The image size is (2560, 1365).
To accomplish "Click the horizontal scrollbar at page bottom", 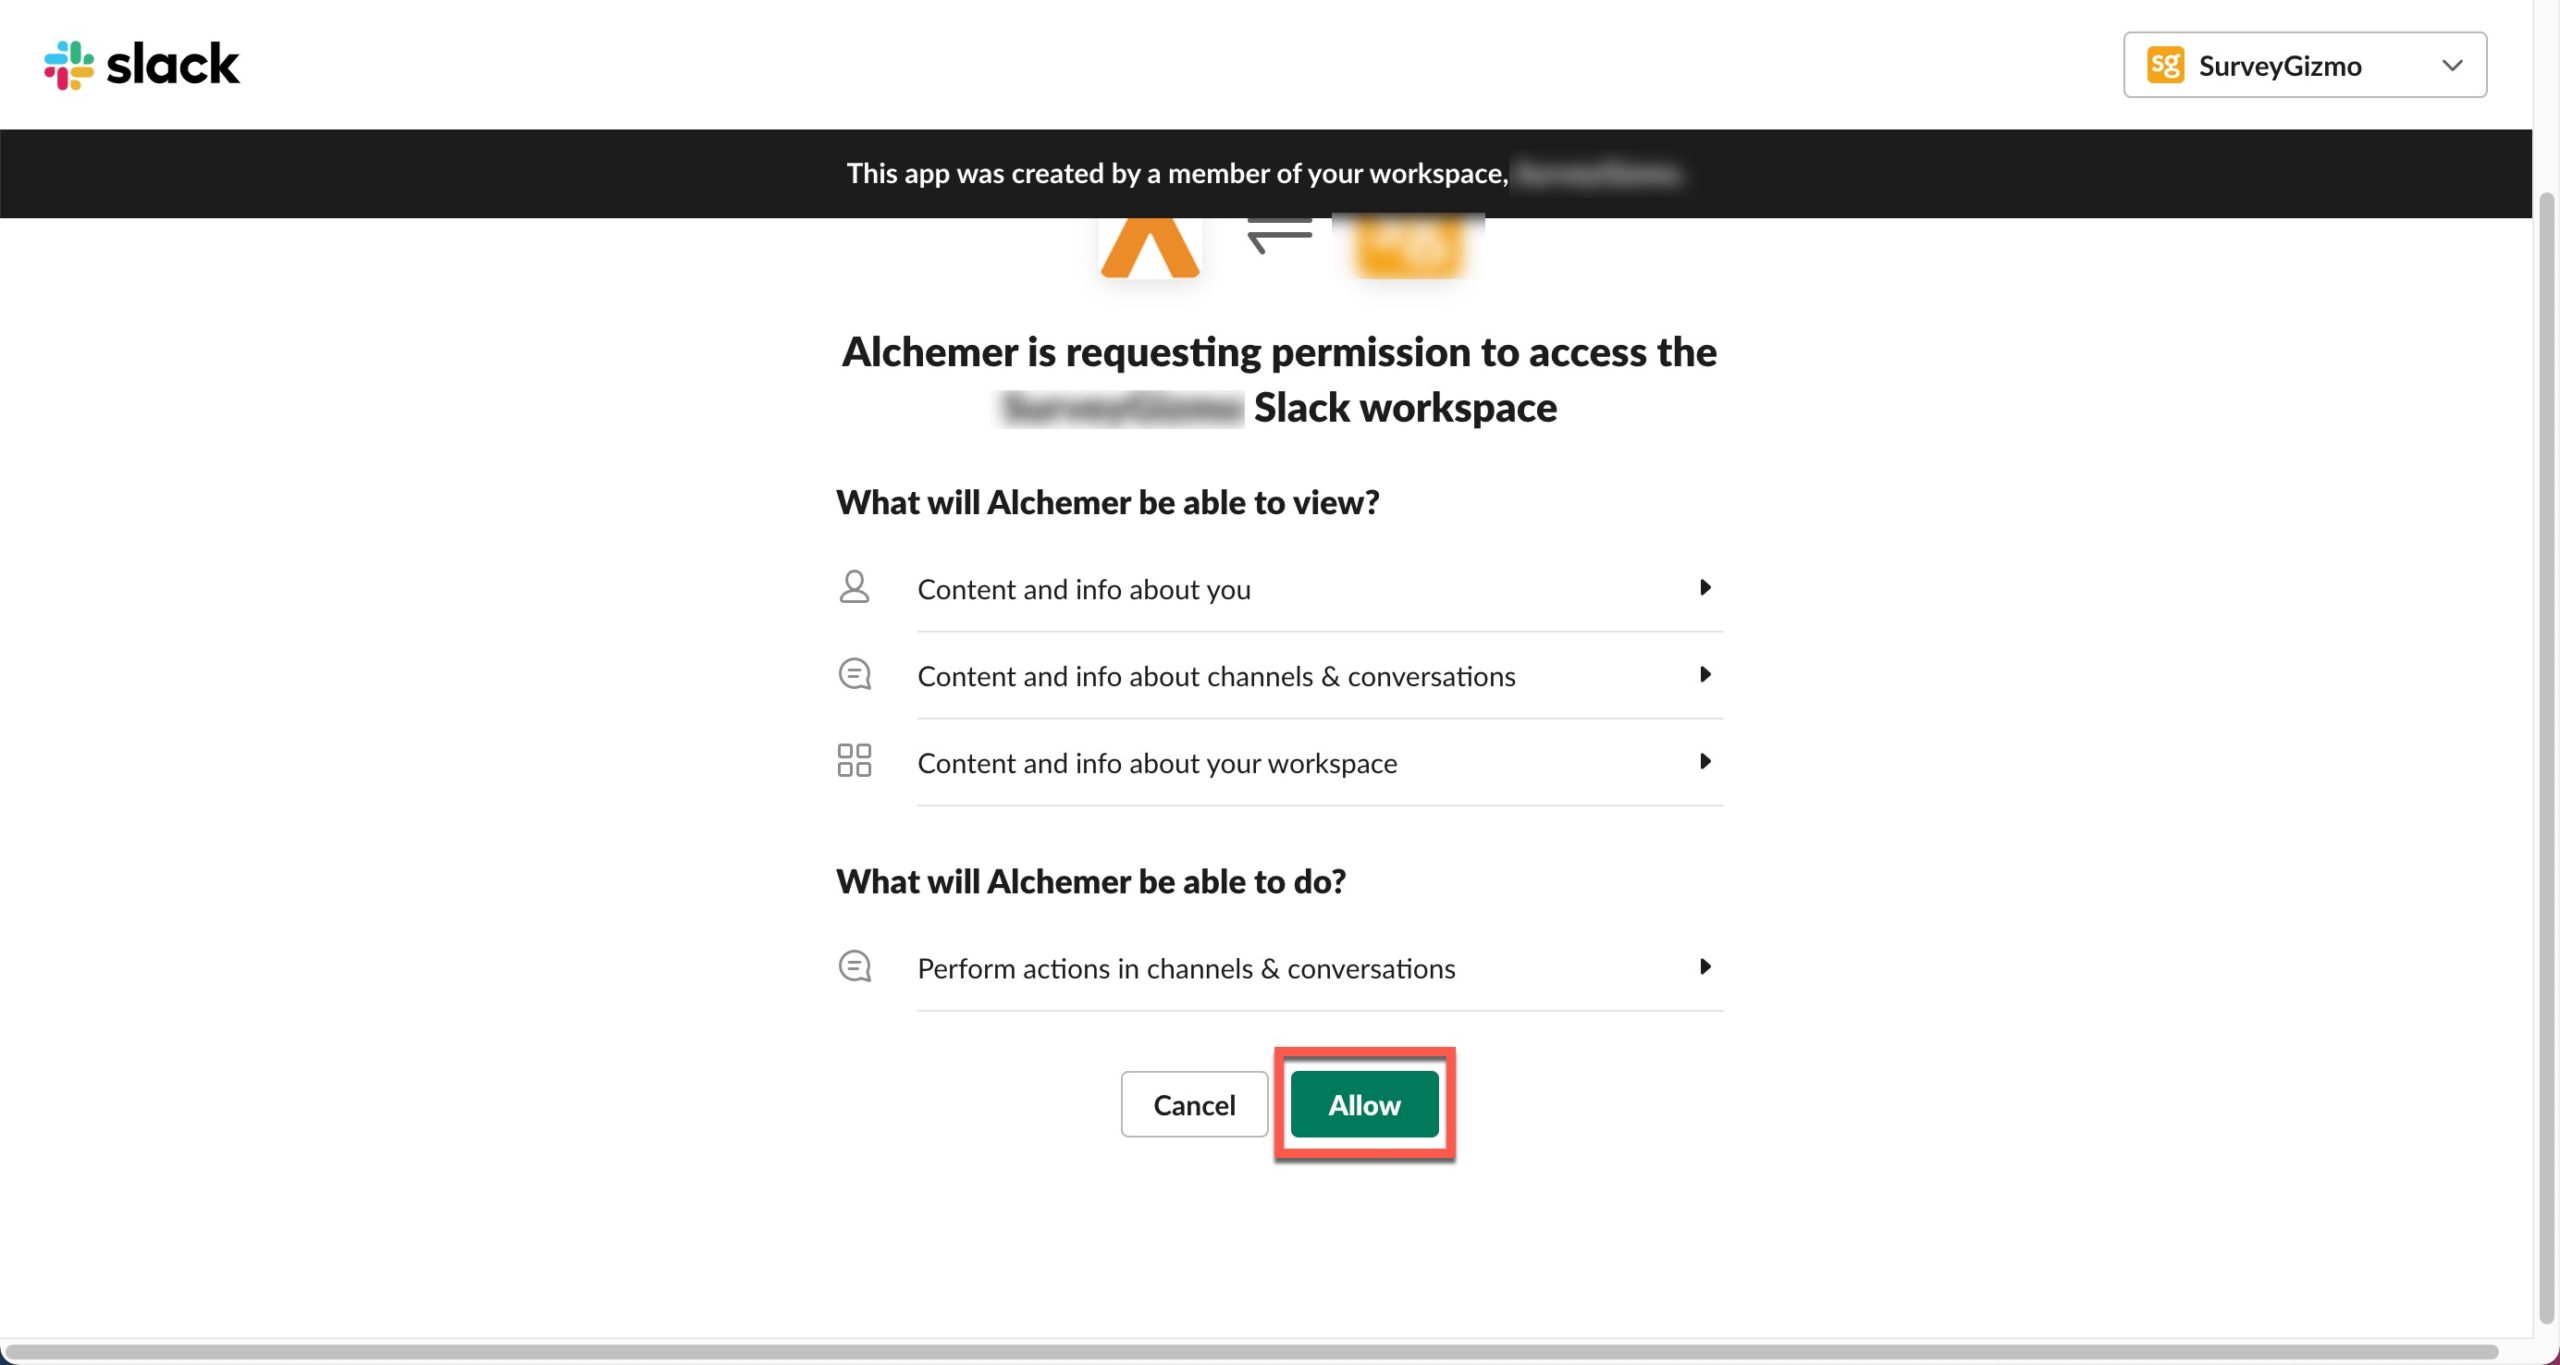I will coord(1250,1352).
